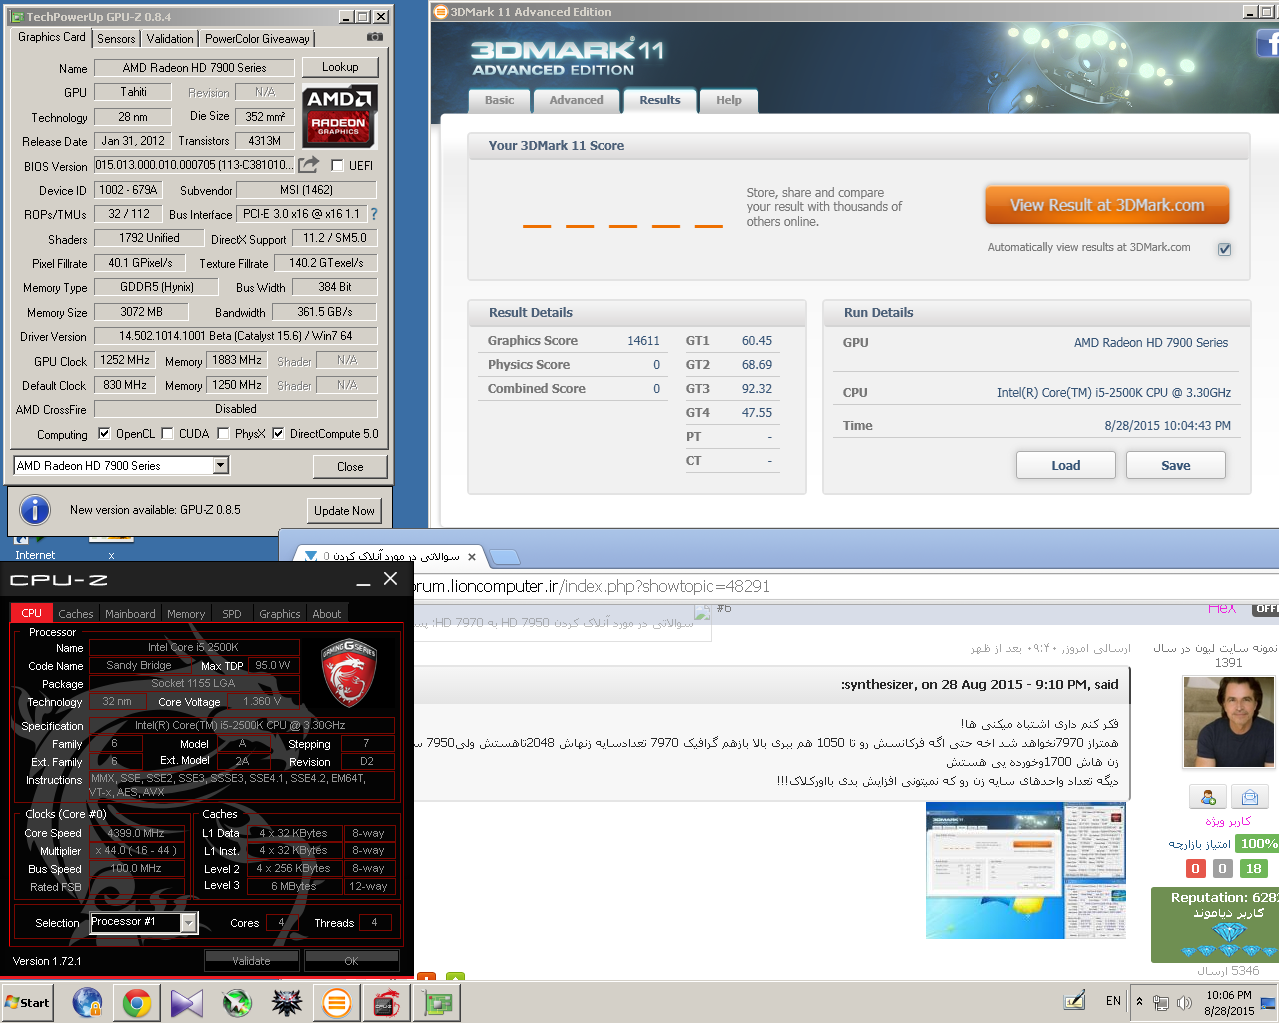
Task: Open The Witcher wolf icon on taskbar
Action: [287, 1002]
